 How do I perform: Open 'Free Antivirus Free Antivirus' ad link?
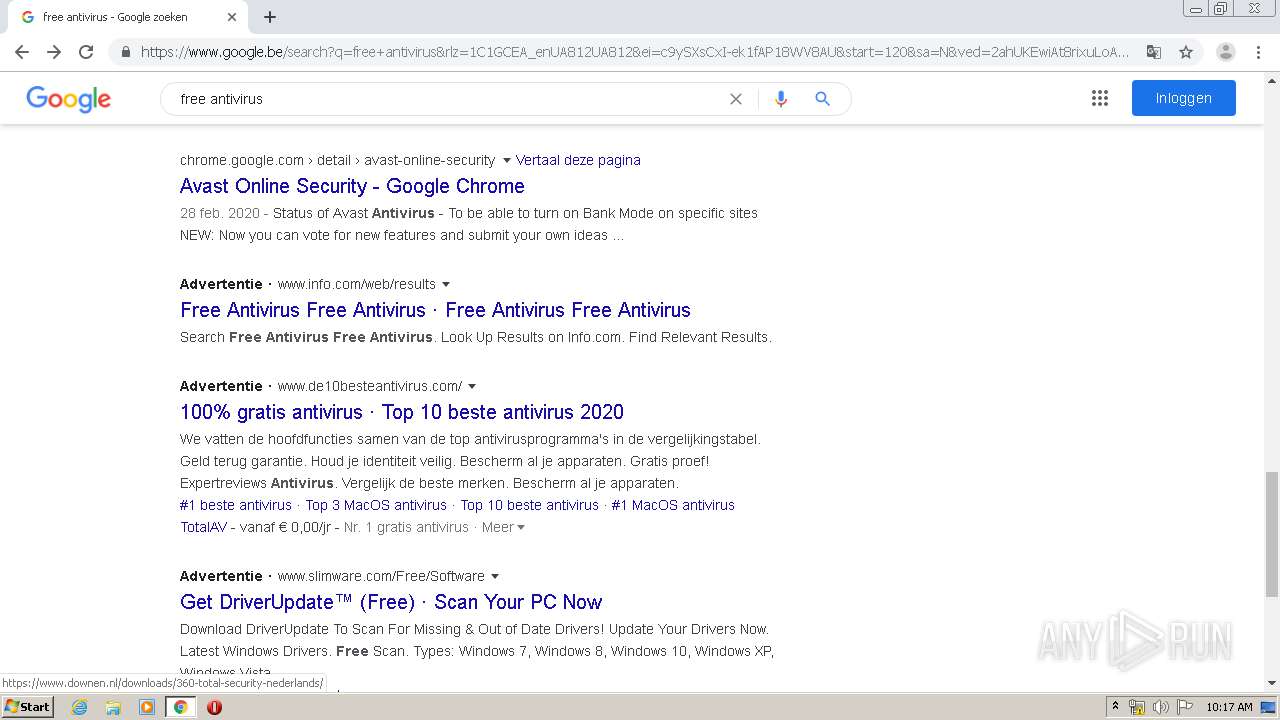click(x=435, y=310)
